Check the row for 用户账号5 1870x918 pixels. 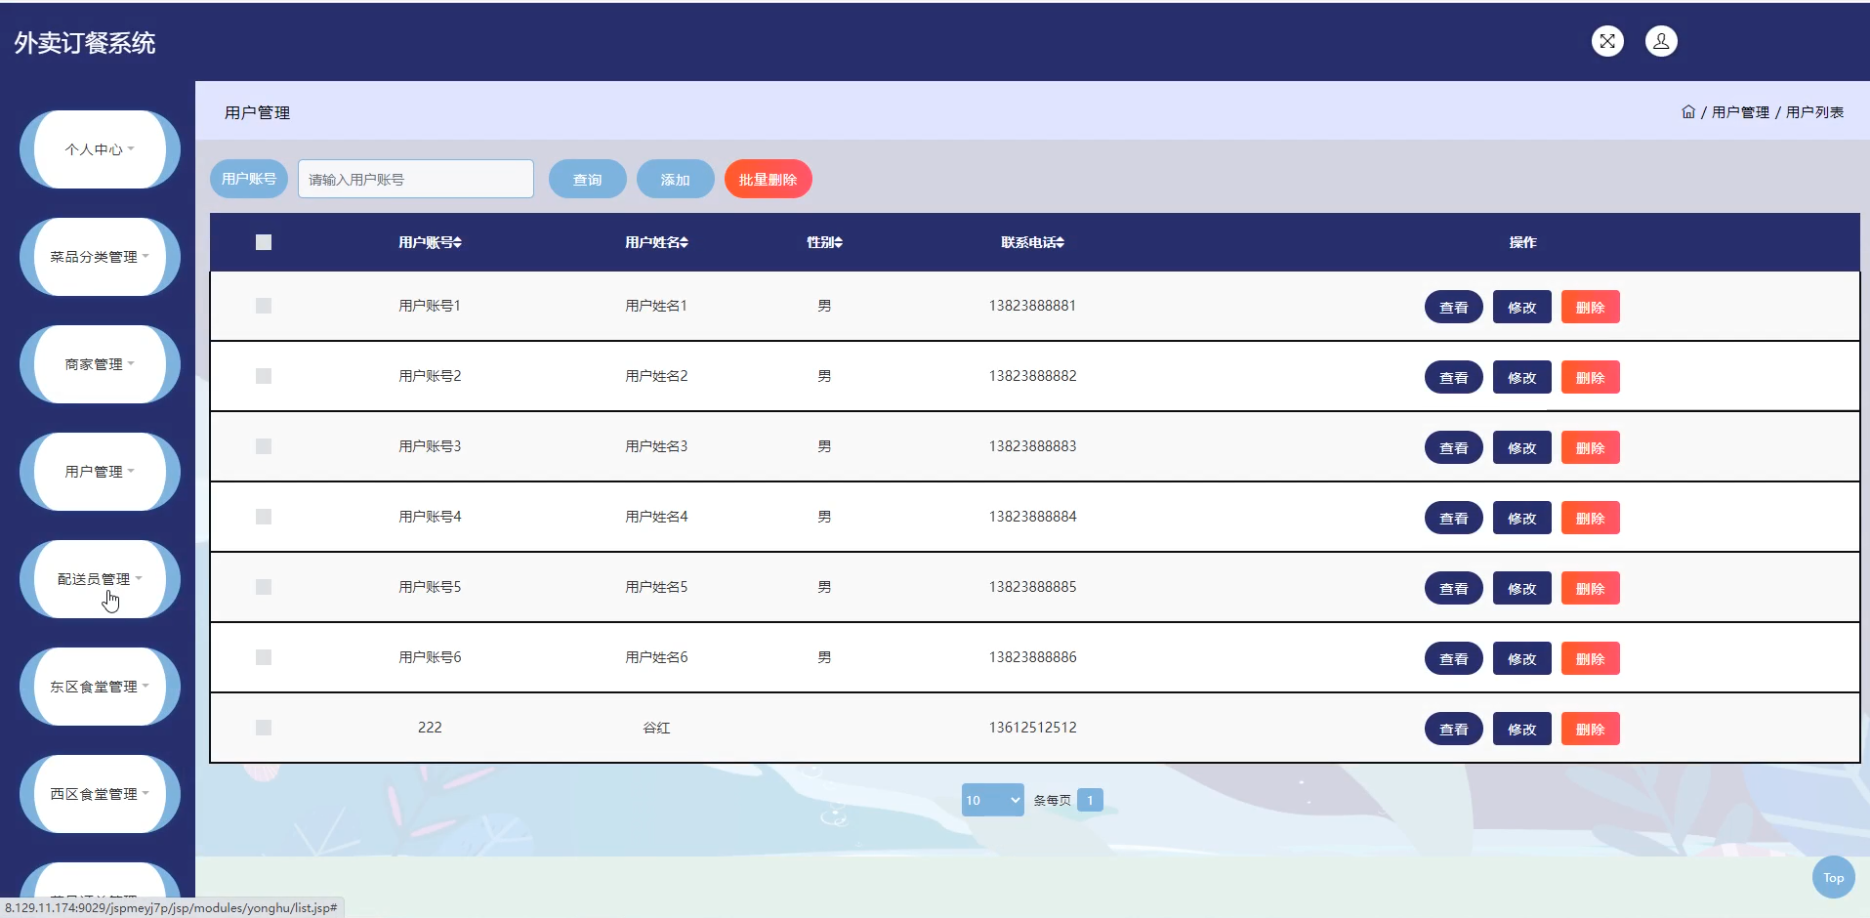(x=264, y=587)
